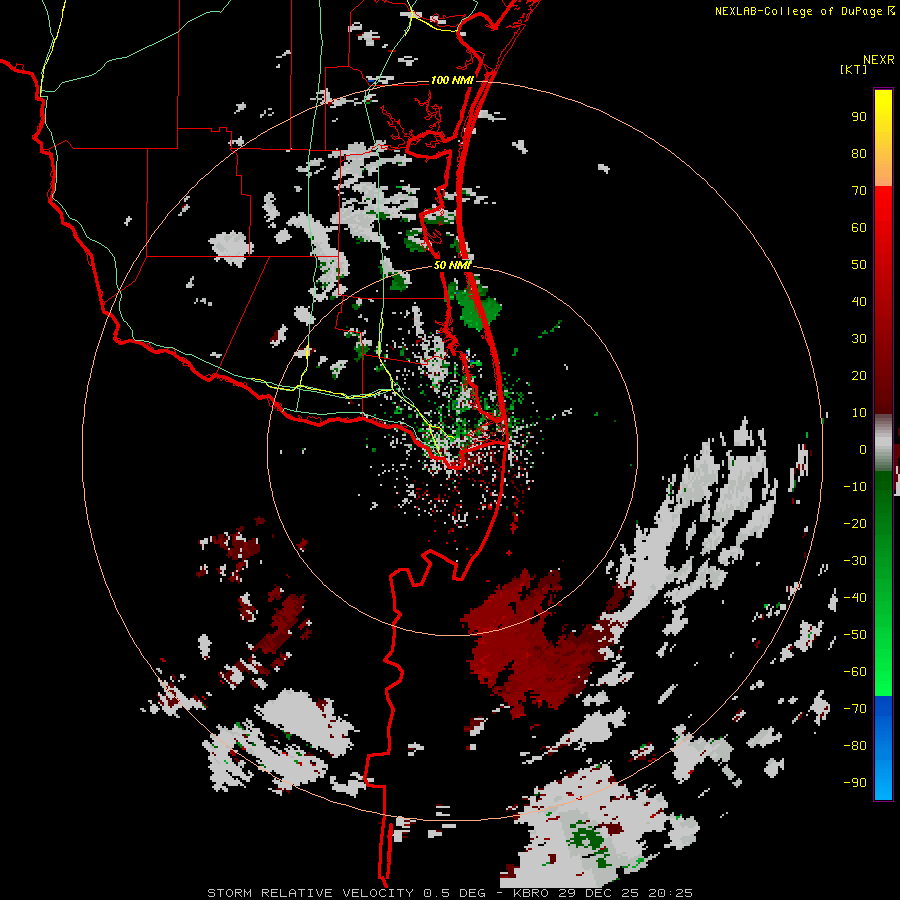This screenshot has height=900, width=900.
Task: Select the 10 knot scale label
Action: 859,413
